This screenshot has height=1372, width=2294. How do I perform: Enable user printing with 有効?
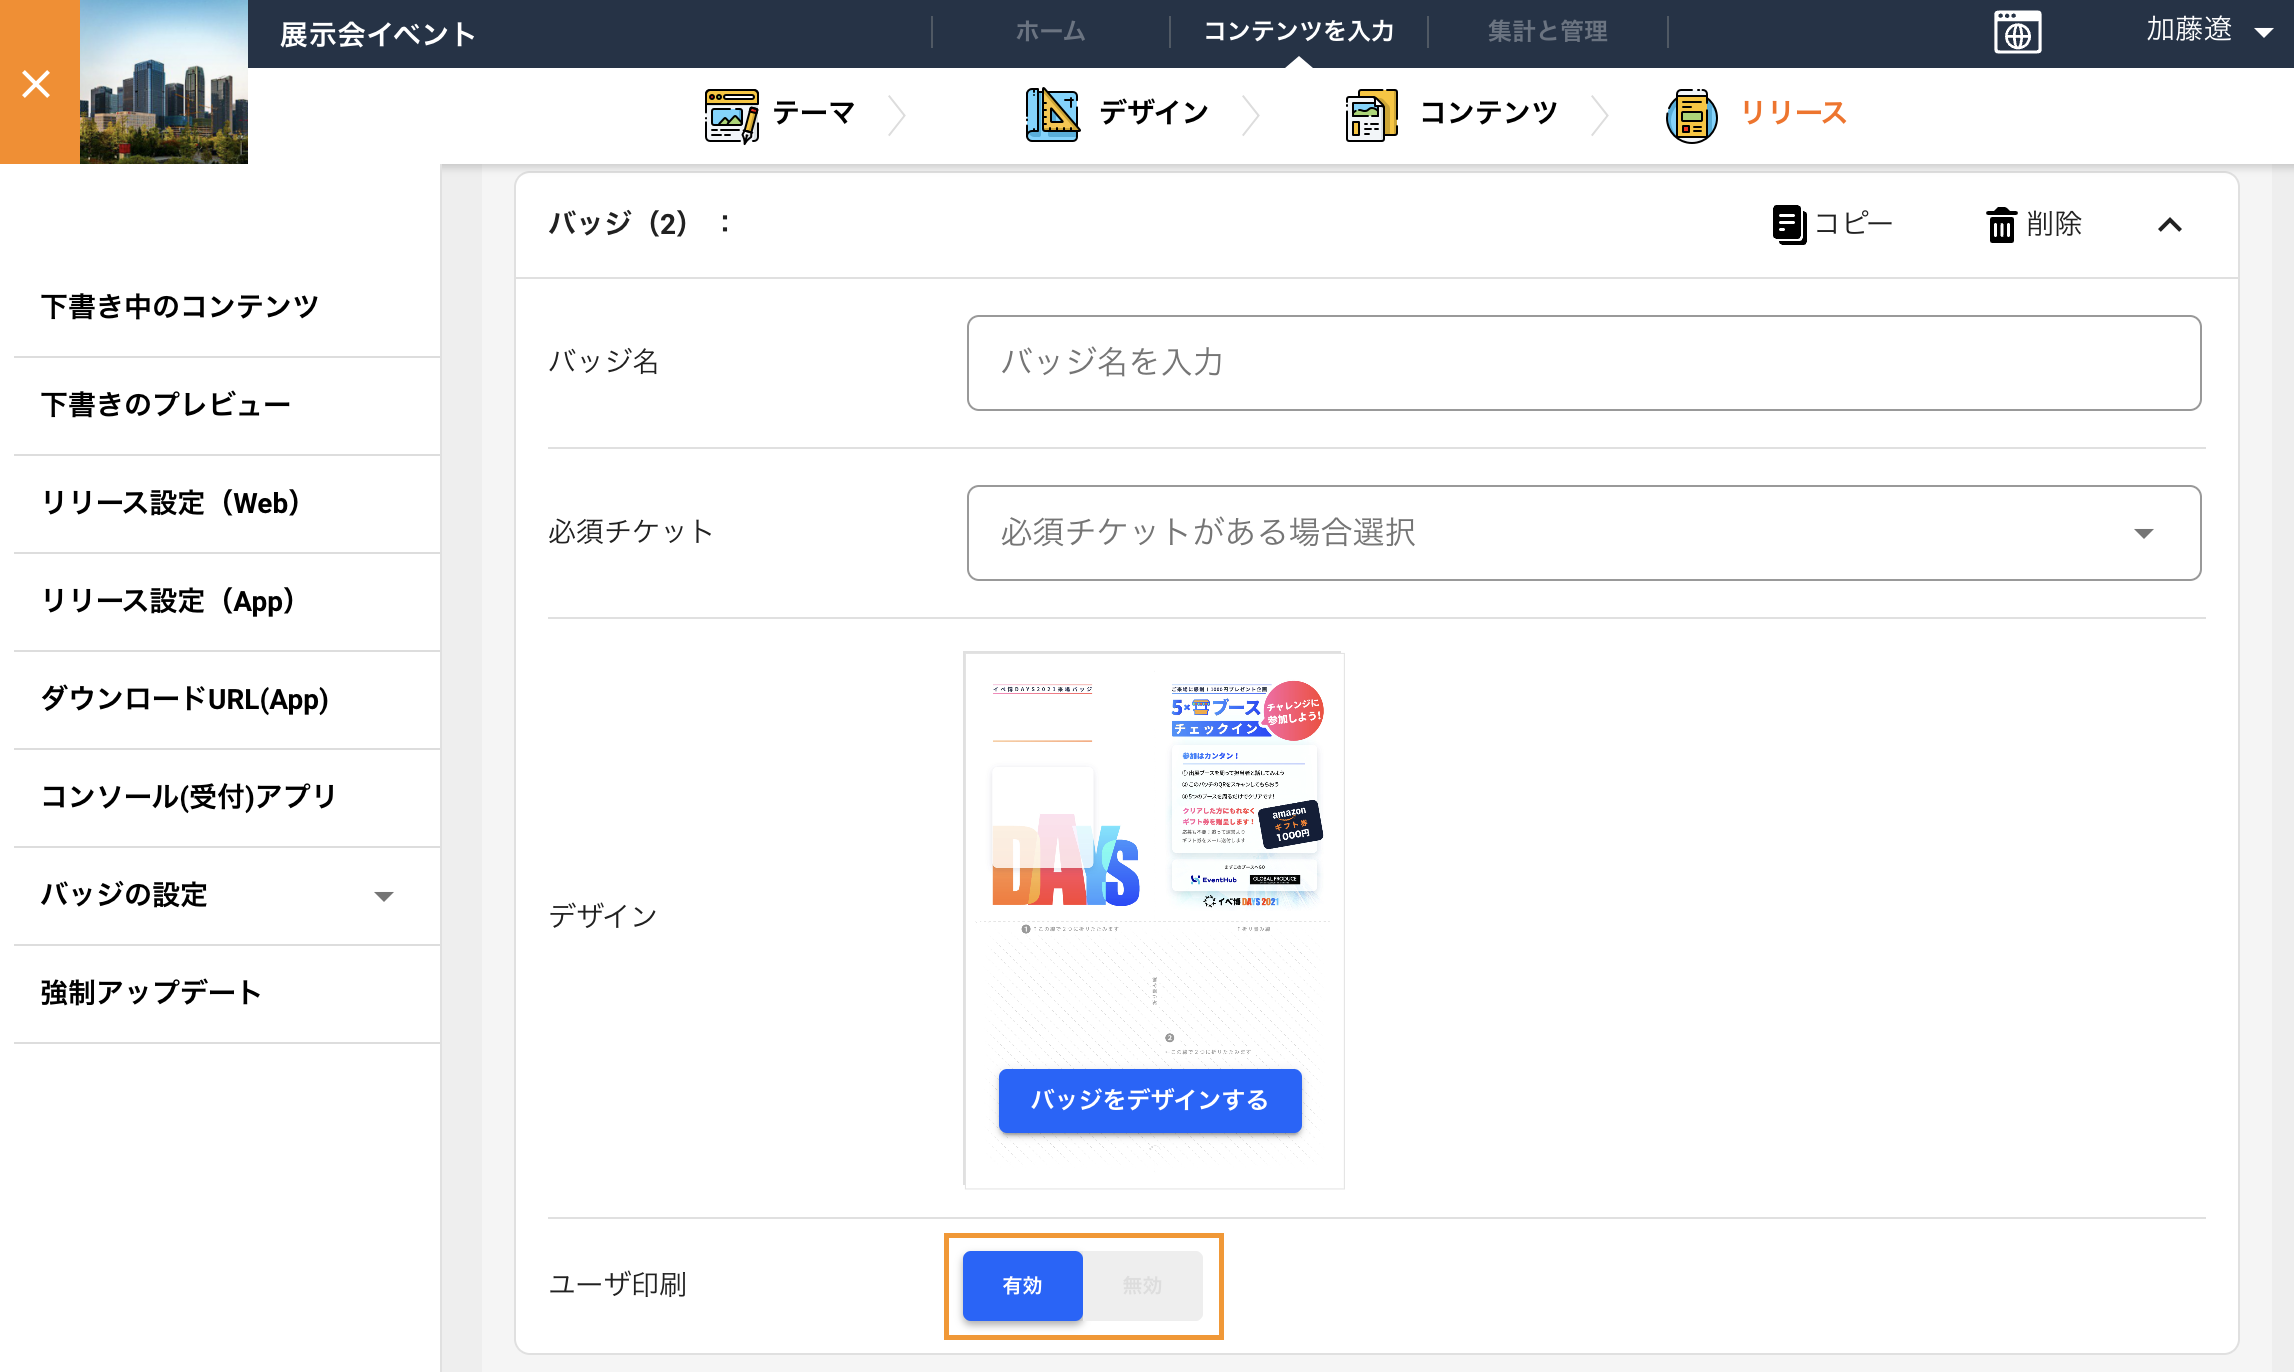pos(1022,1285)
